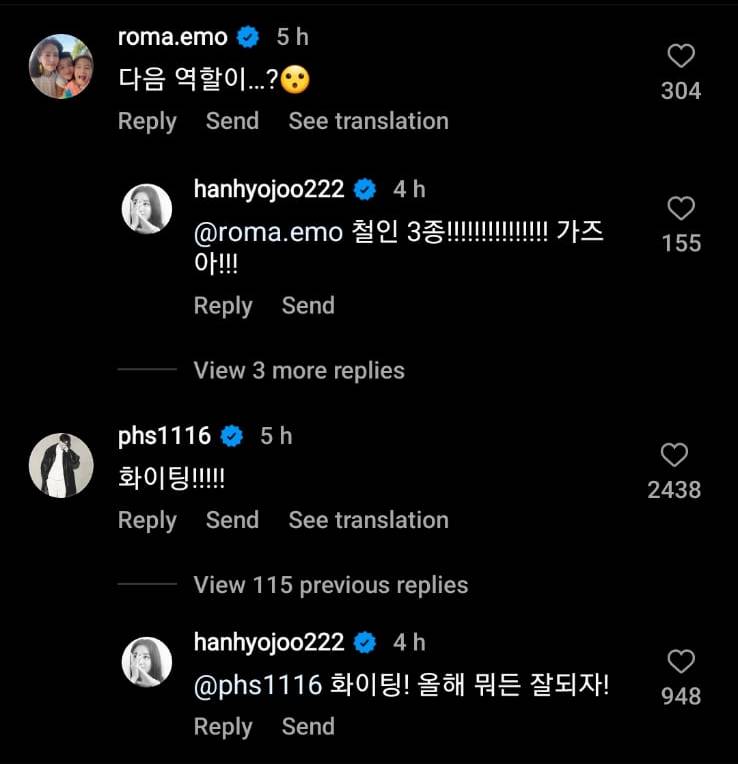Open hanhyojoo222's avatar in first reply

147,209
